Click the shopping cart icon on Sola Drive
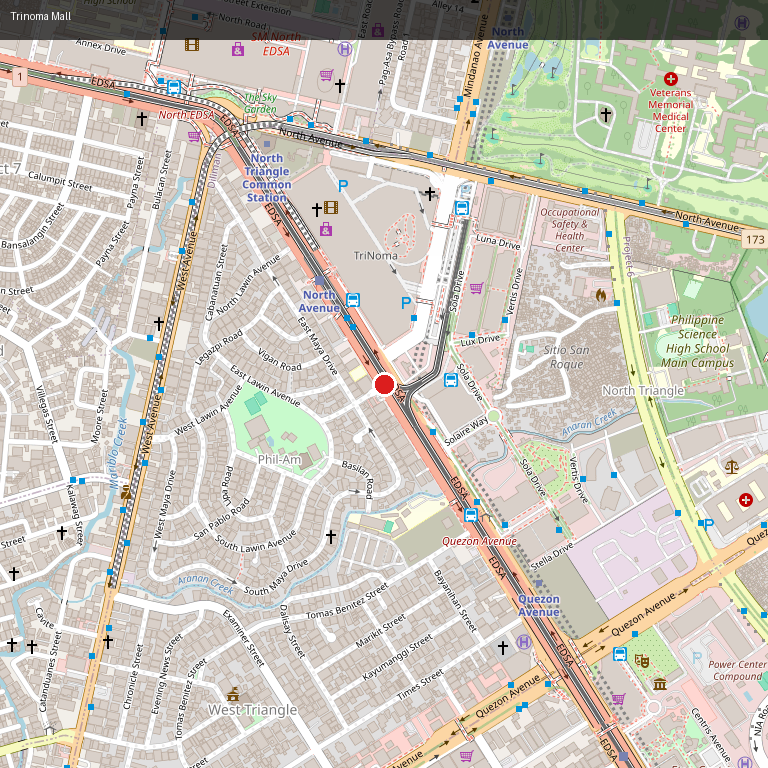Image resolution: width=768 pixels, height=768 pixels. click(477, 288)
